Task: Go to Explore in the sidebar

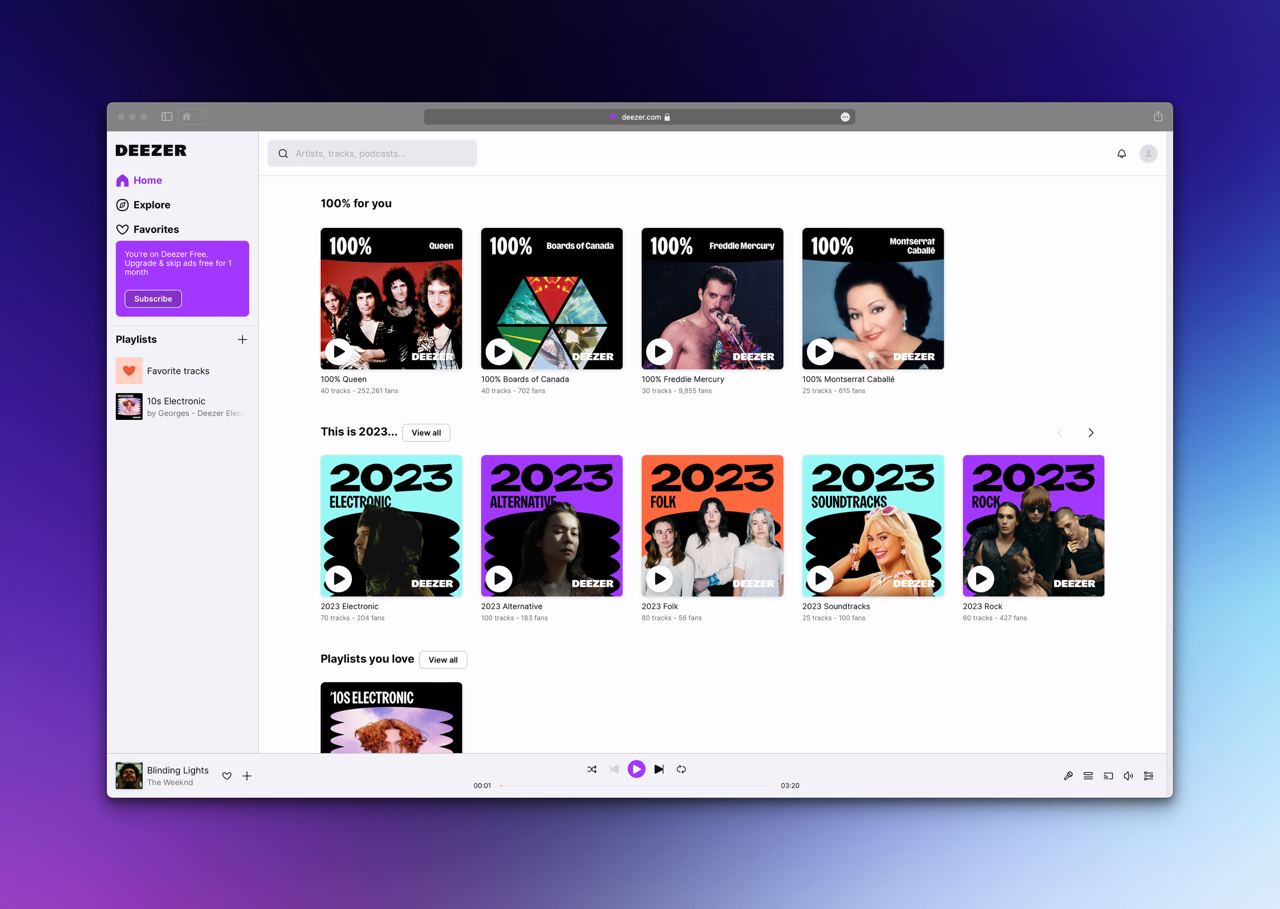Action: pos(143,205)
